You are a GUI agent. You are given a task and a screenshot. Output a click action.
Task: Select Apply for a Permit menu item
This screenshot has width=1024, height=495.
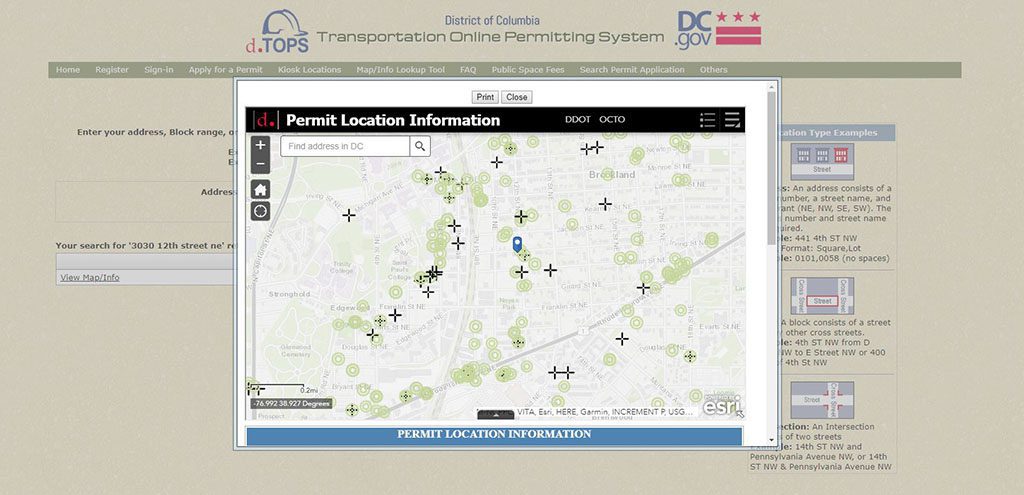click(225, 70)
